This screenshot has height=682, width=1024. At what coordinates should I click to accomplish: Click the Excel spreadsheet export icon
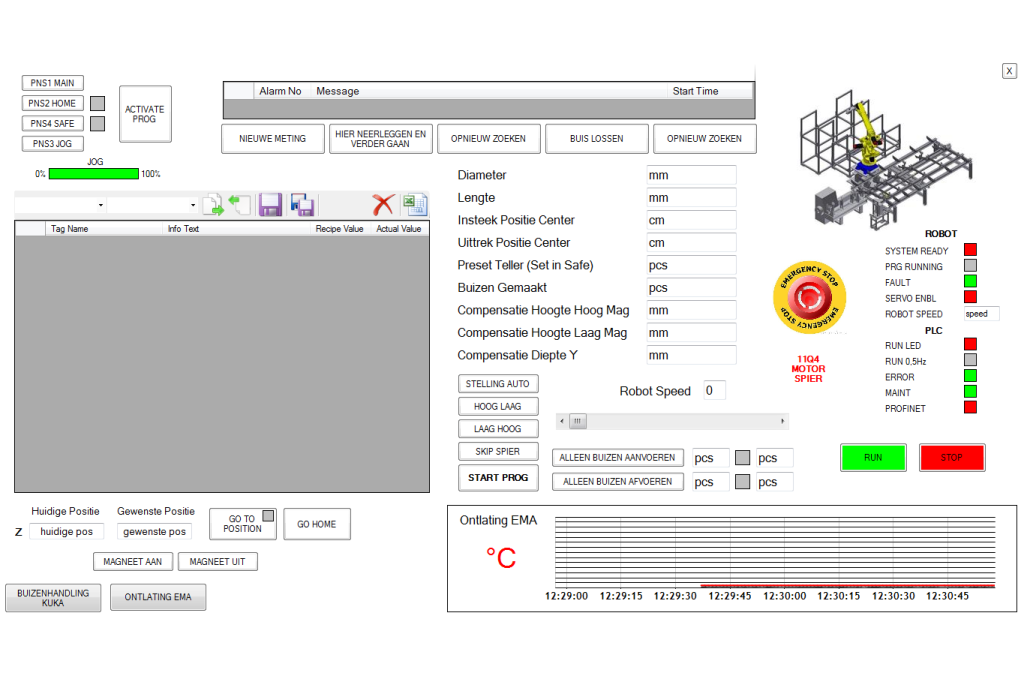414,205
